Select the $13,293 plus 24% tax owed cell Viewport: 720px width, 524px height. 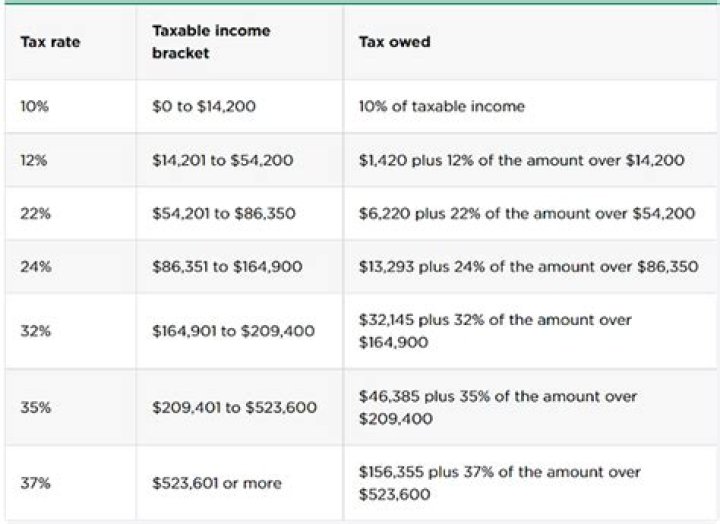click(x=529, y=267)
